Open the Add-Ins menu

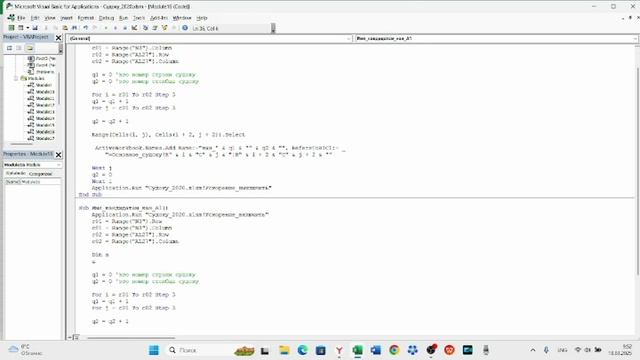[x=159, y=18]
